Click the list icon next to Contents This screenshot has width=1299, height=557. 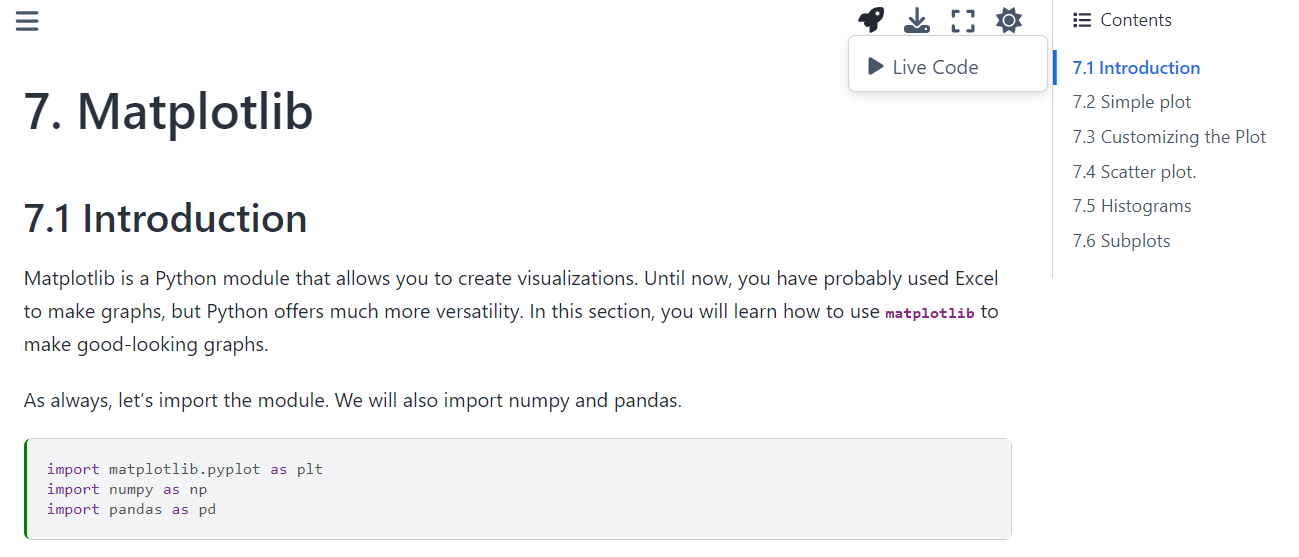click(x=1081, y=20)
